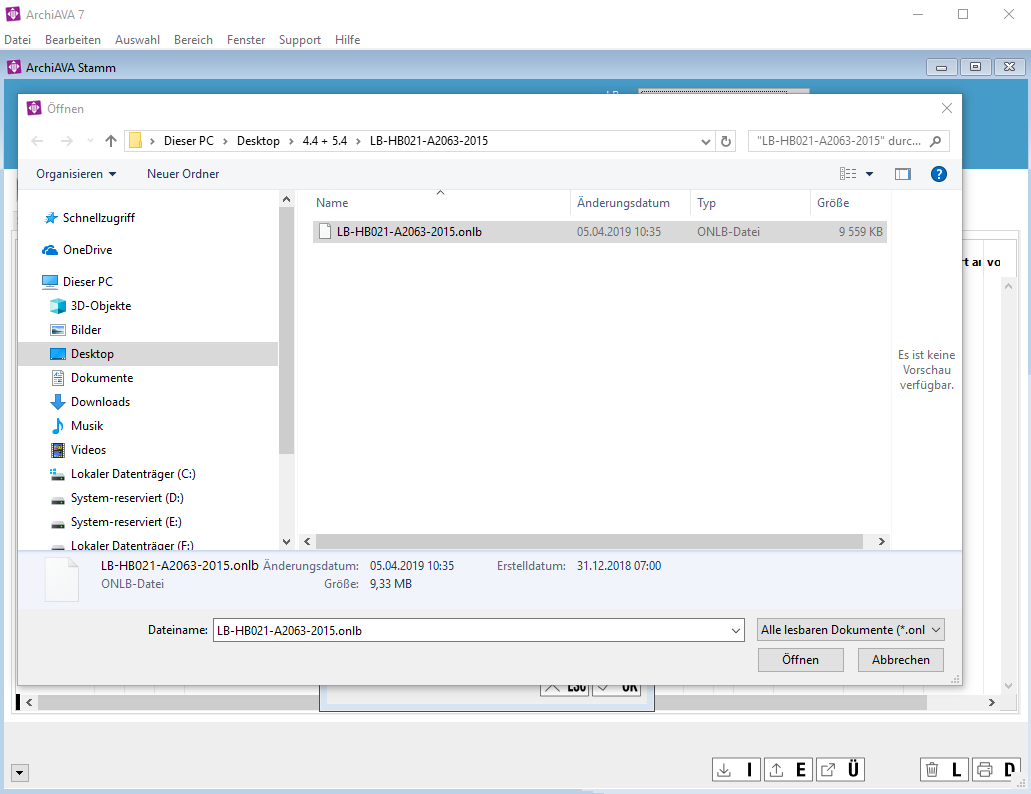1031x794 pixels.
Task: Sort files by Größe column
Action: click(851, 203)
